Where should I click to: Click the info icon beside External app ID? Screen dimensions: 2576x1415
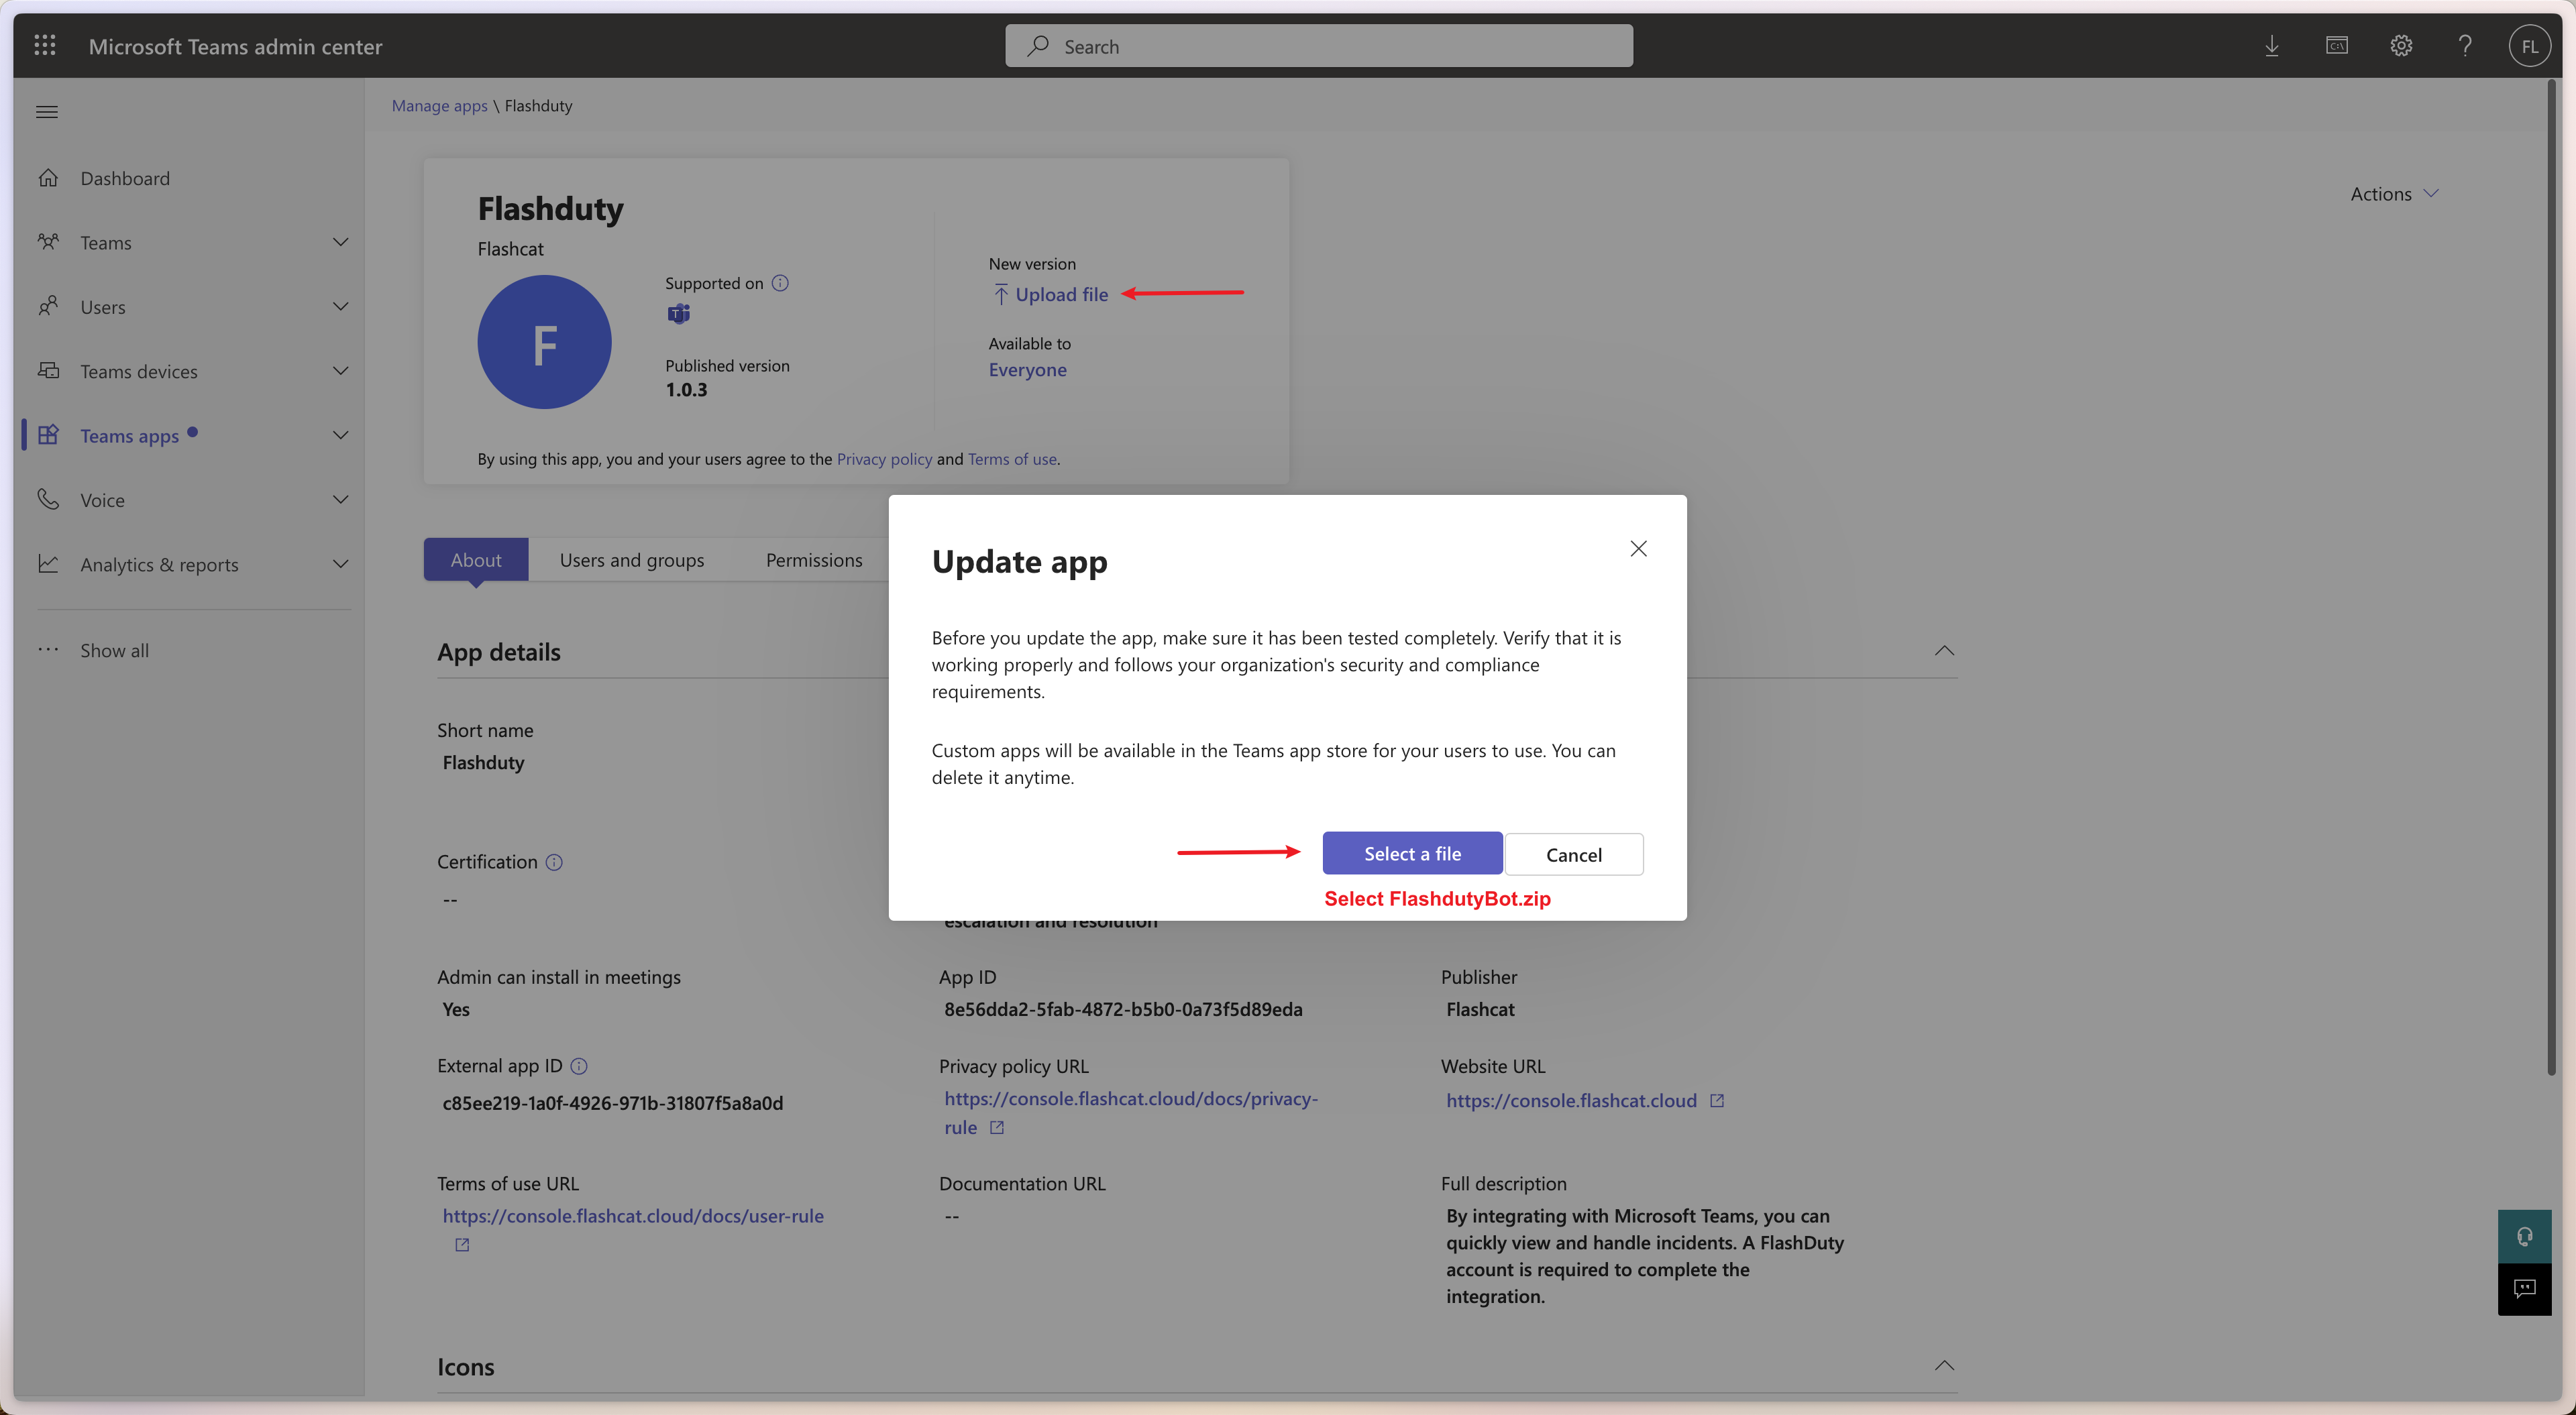[x=579, y=1066]
